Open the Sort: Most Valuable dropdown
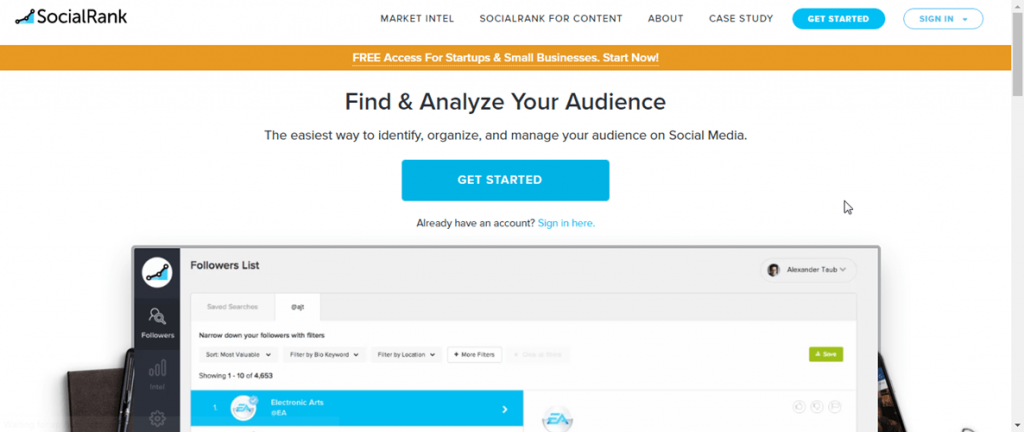Viewport: 1024px width, 432px height. point(238,354)
